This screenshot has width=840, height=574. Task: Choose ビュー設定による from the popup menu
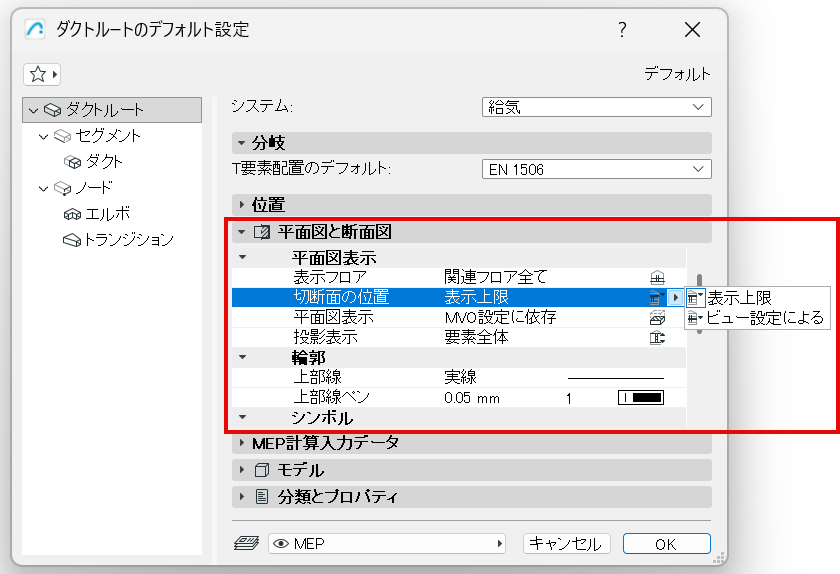pyautogui.click(x=756, y=318)
